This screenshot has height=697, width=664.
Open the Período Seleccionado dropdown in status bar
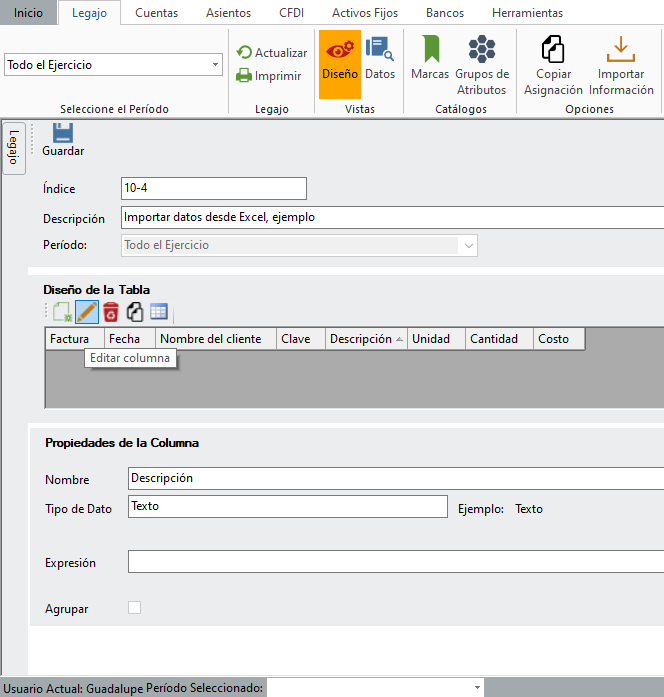pos(476,688)
